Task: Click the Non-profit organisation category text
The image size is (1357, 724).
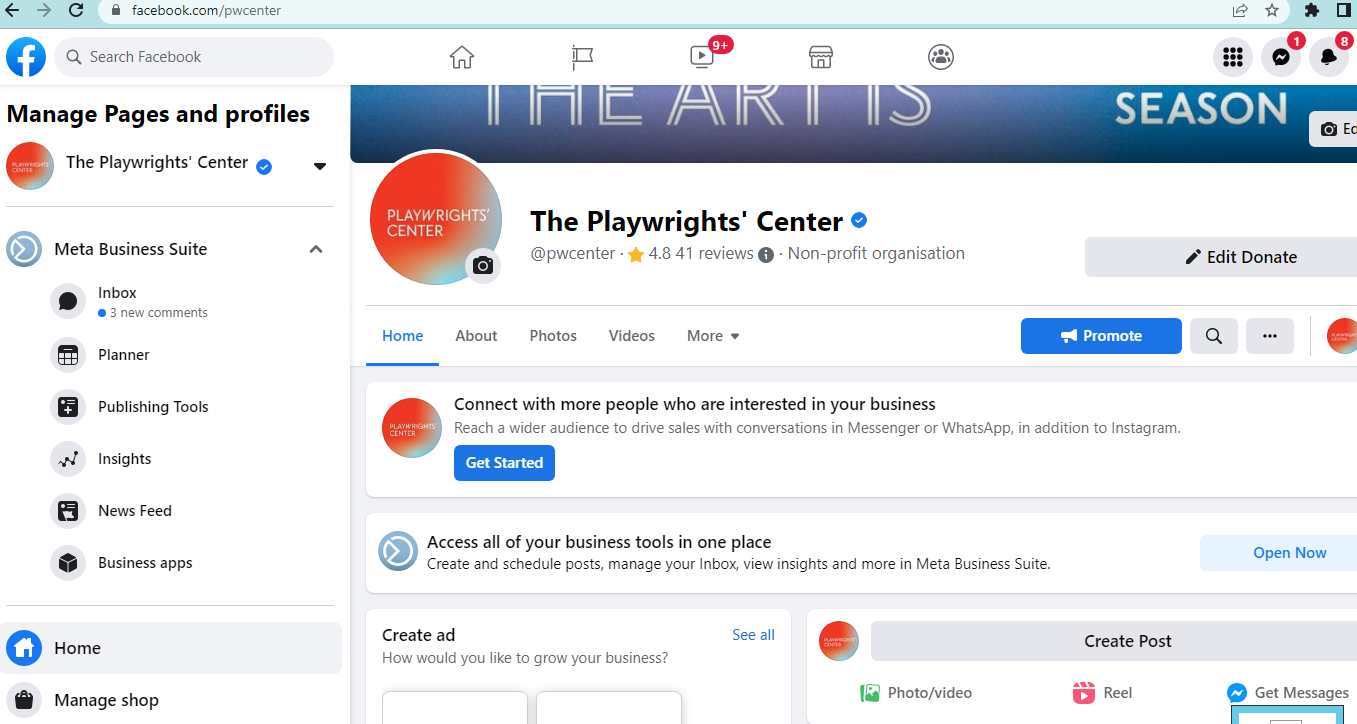Action: coord(876,254)
